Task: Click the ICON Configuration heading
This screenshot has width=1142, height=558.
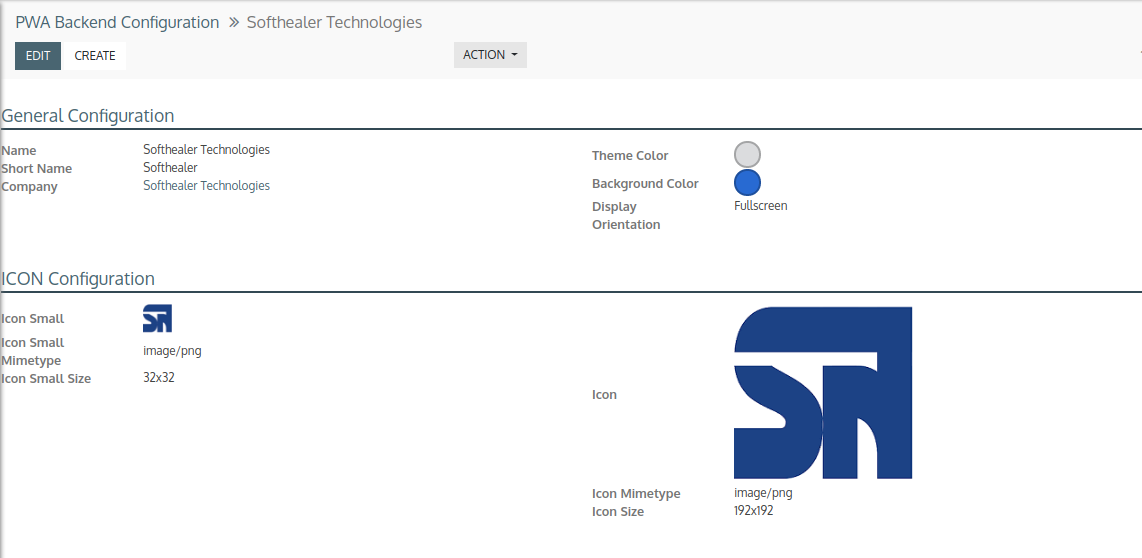Action: [78, 279]
